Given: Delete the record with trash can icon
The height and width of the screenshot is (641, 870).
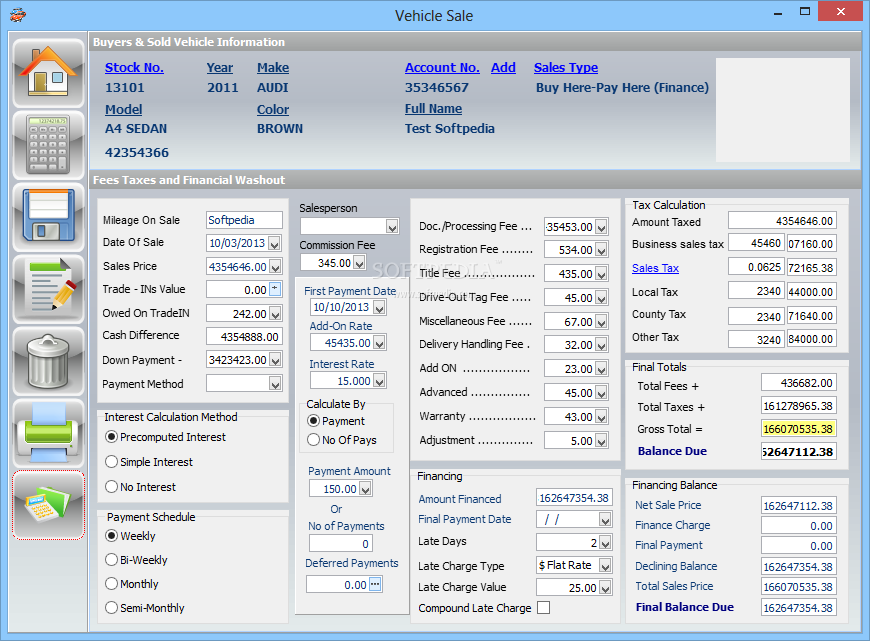Looking at the screenshot, I should point(48,361).
